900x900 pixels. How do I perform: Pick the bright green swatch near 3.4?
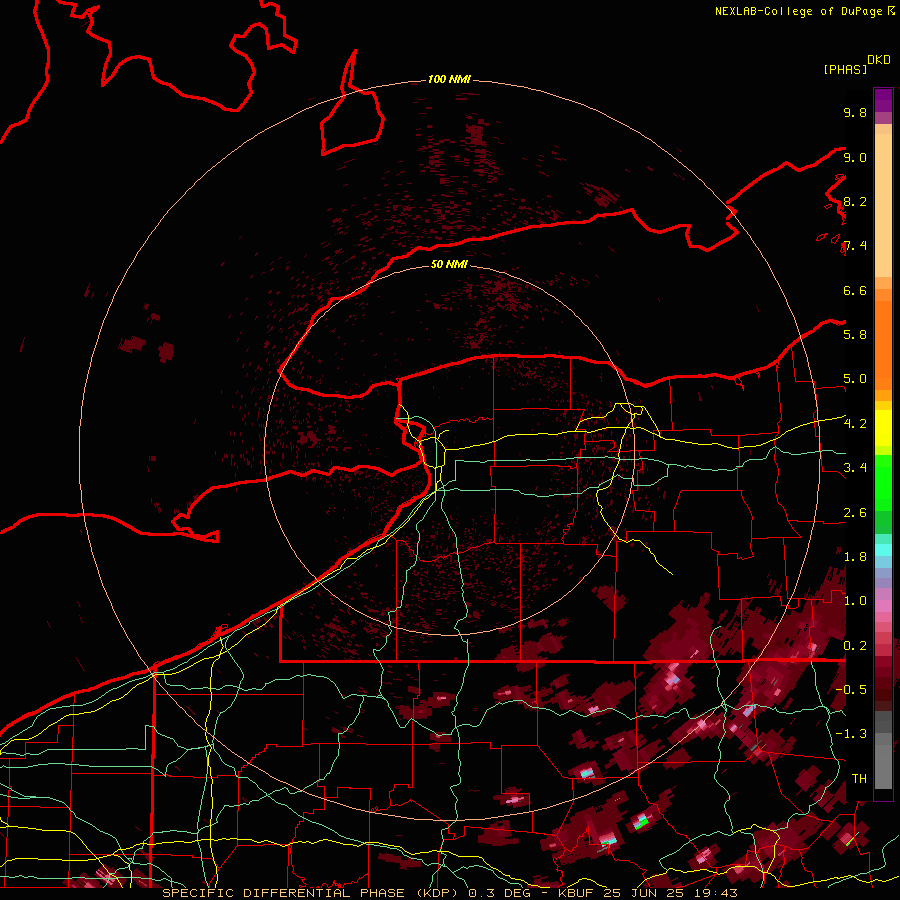point(883,485)
